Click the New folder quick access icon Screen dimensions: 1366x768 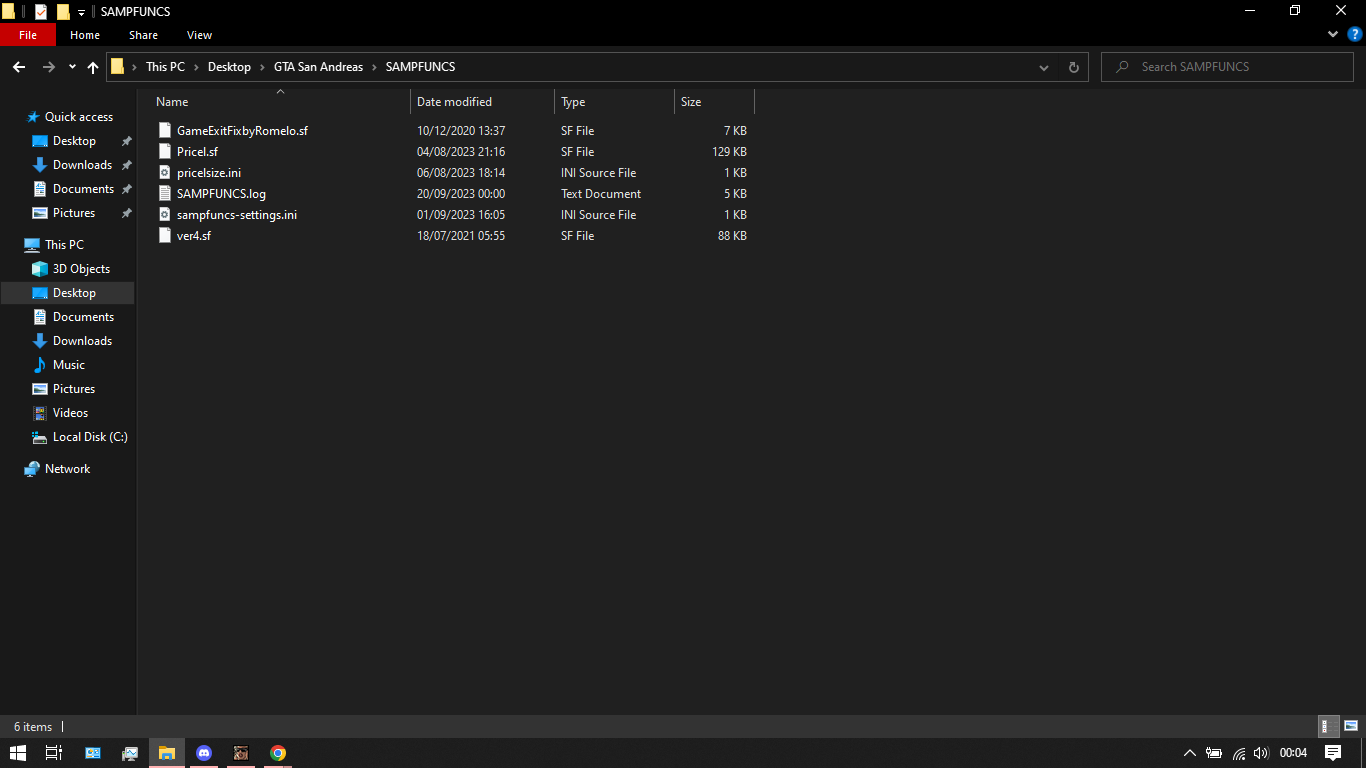tap(63, 12)
